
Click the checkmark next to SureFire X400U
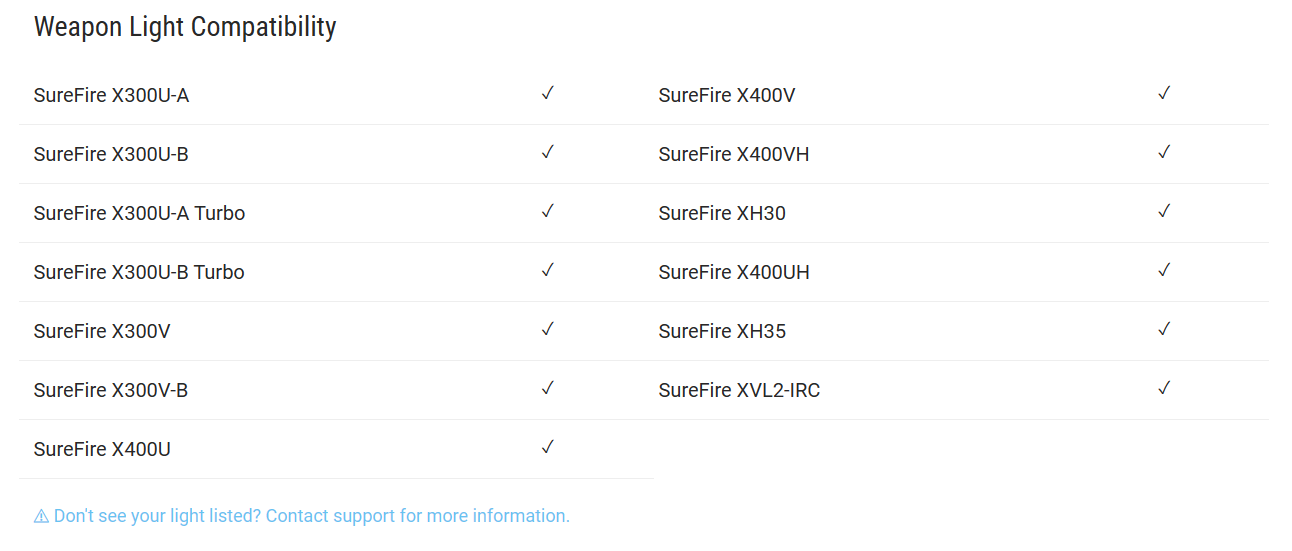[548, 448]
